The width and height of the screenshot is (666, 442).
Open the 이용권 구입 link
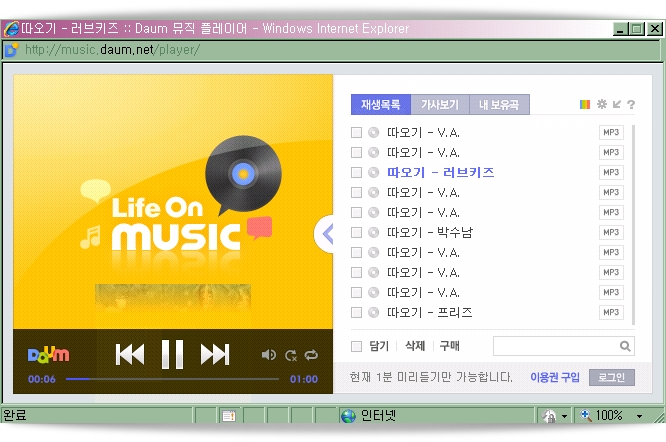[x=555, y=377]
